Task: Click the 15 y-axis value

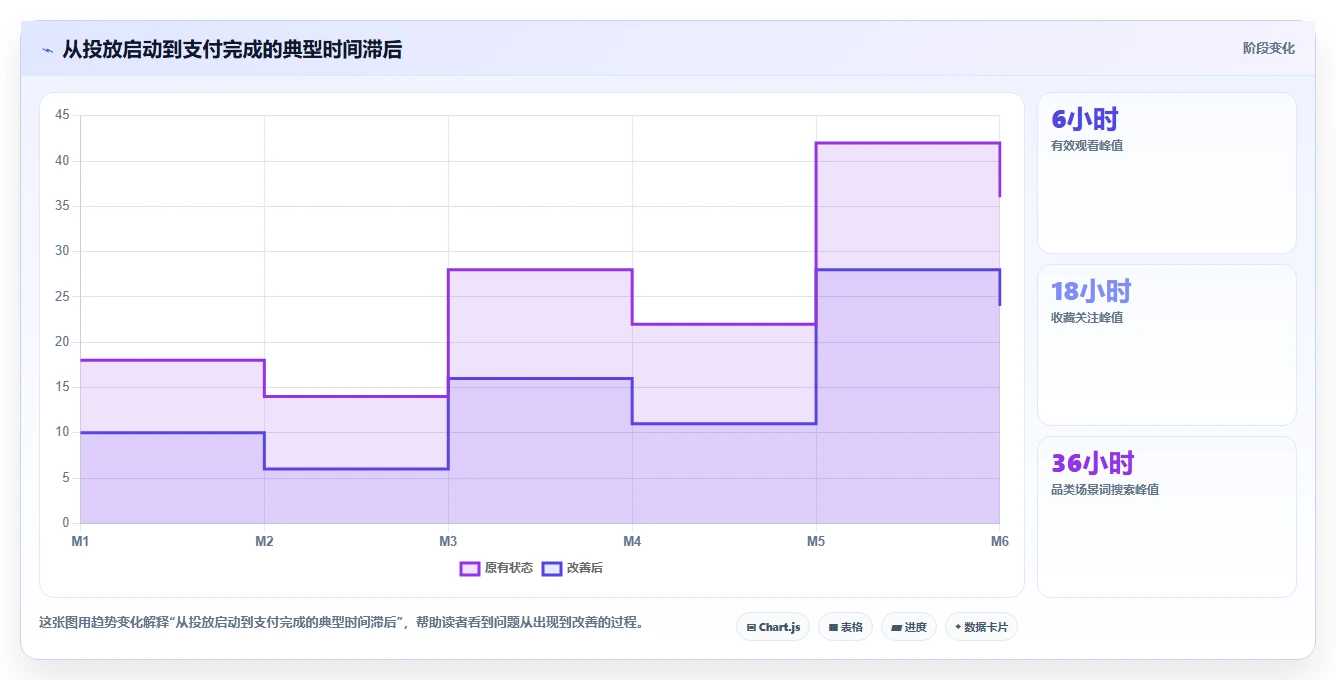Action: (62, 387)
